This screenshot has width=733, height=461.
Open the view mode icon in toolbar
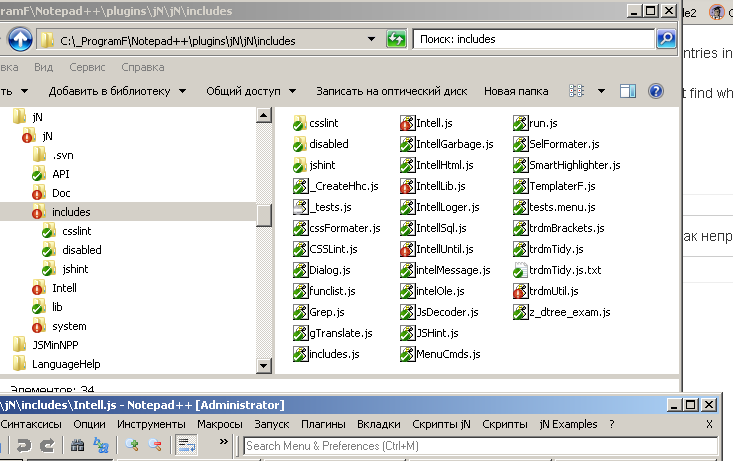(576, 91)
